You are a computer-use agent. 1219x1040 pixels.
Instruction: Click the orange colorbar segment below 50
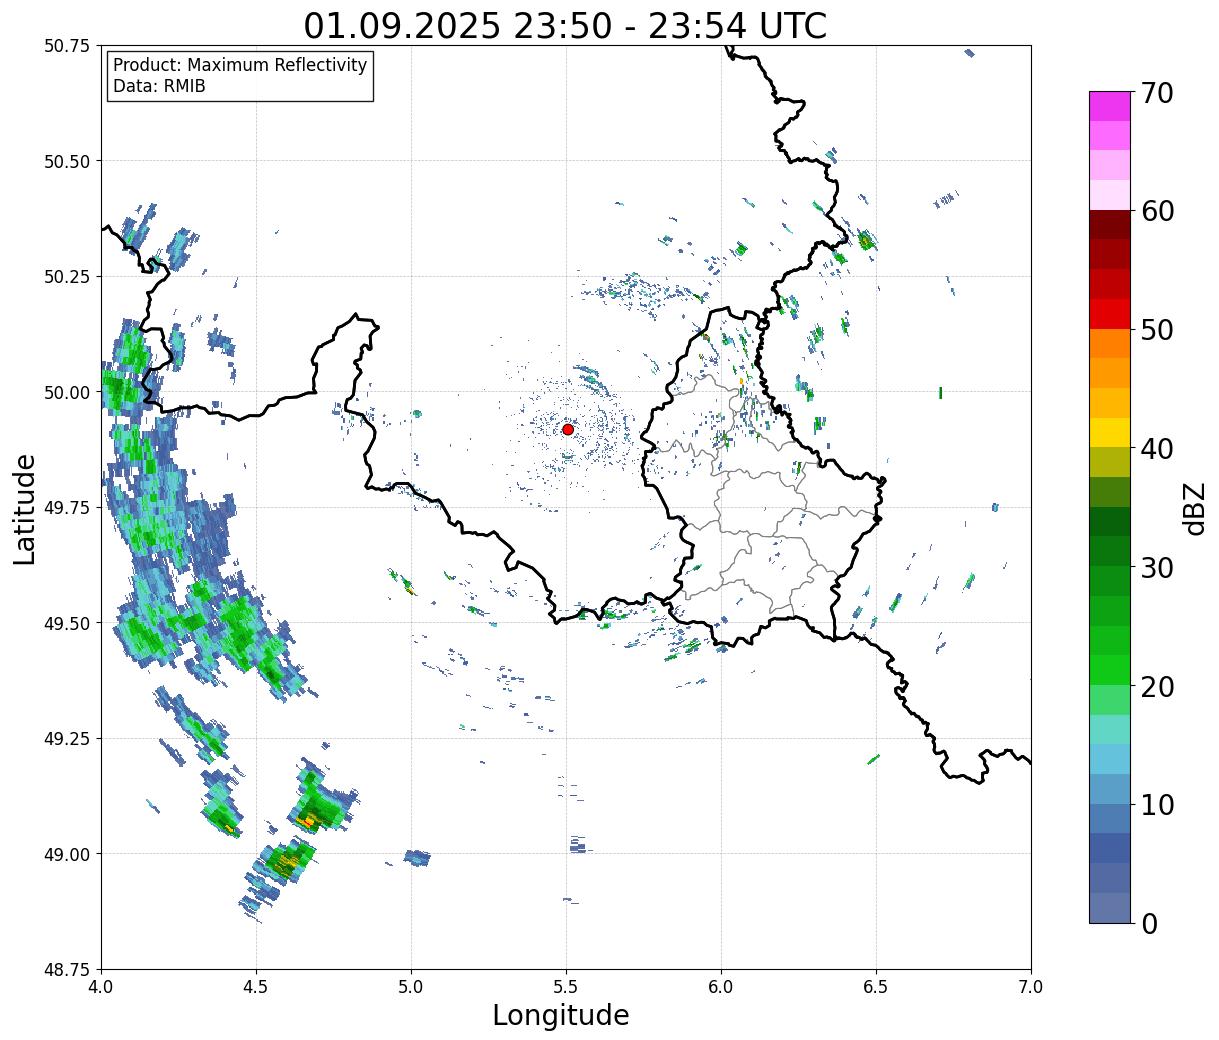click(x=1110, y=344)
